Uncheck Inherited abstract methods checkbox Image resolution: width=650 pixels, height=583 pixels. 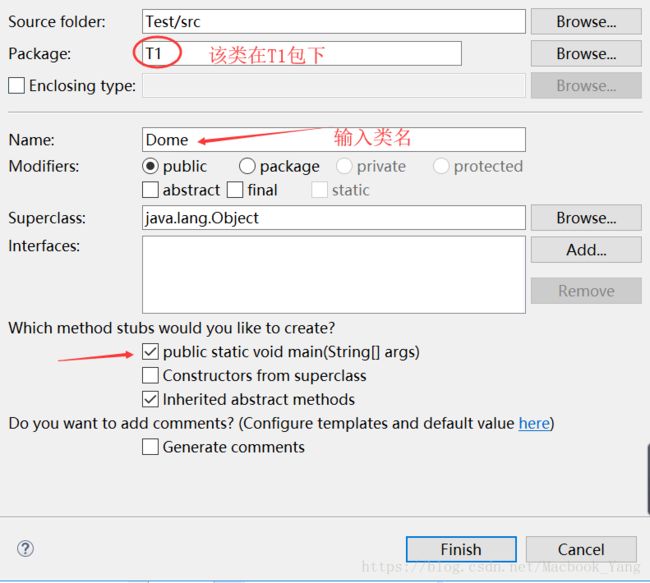150,399
